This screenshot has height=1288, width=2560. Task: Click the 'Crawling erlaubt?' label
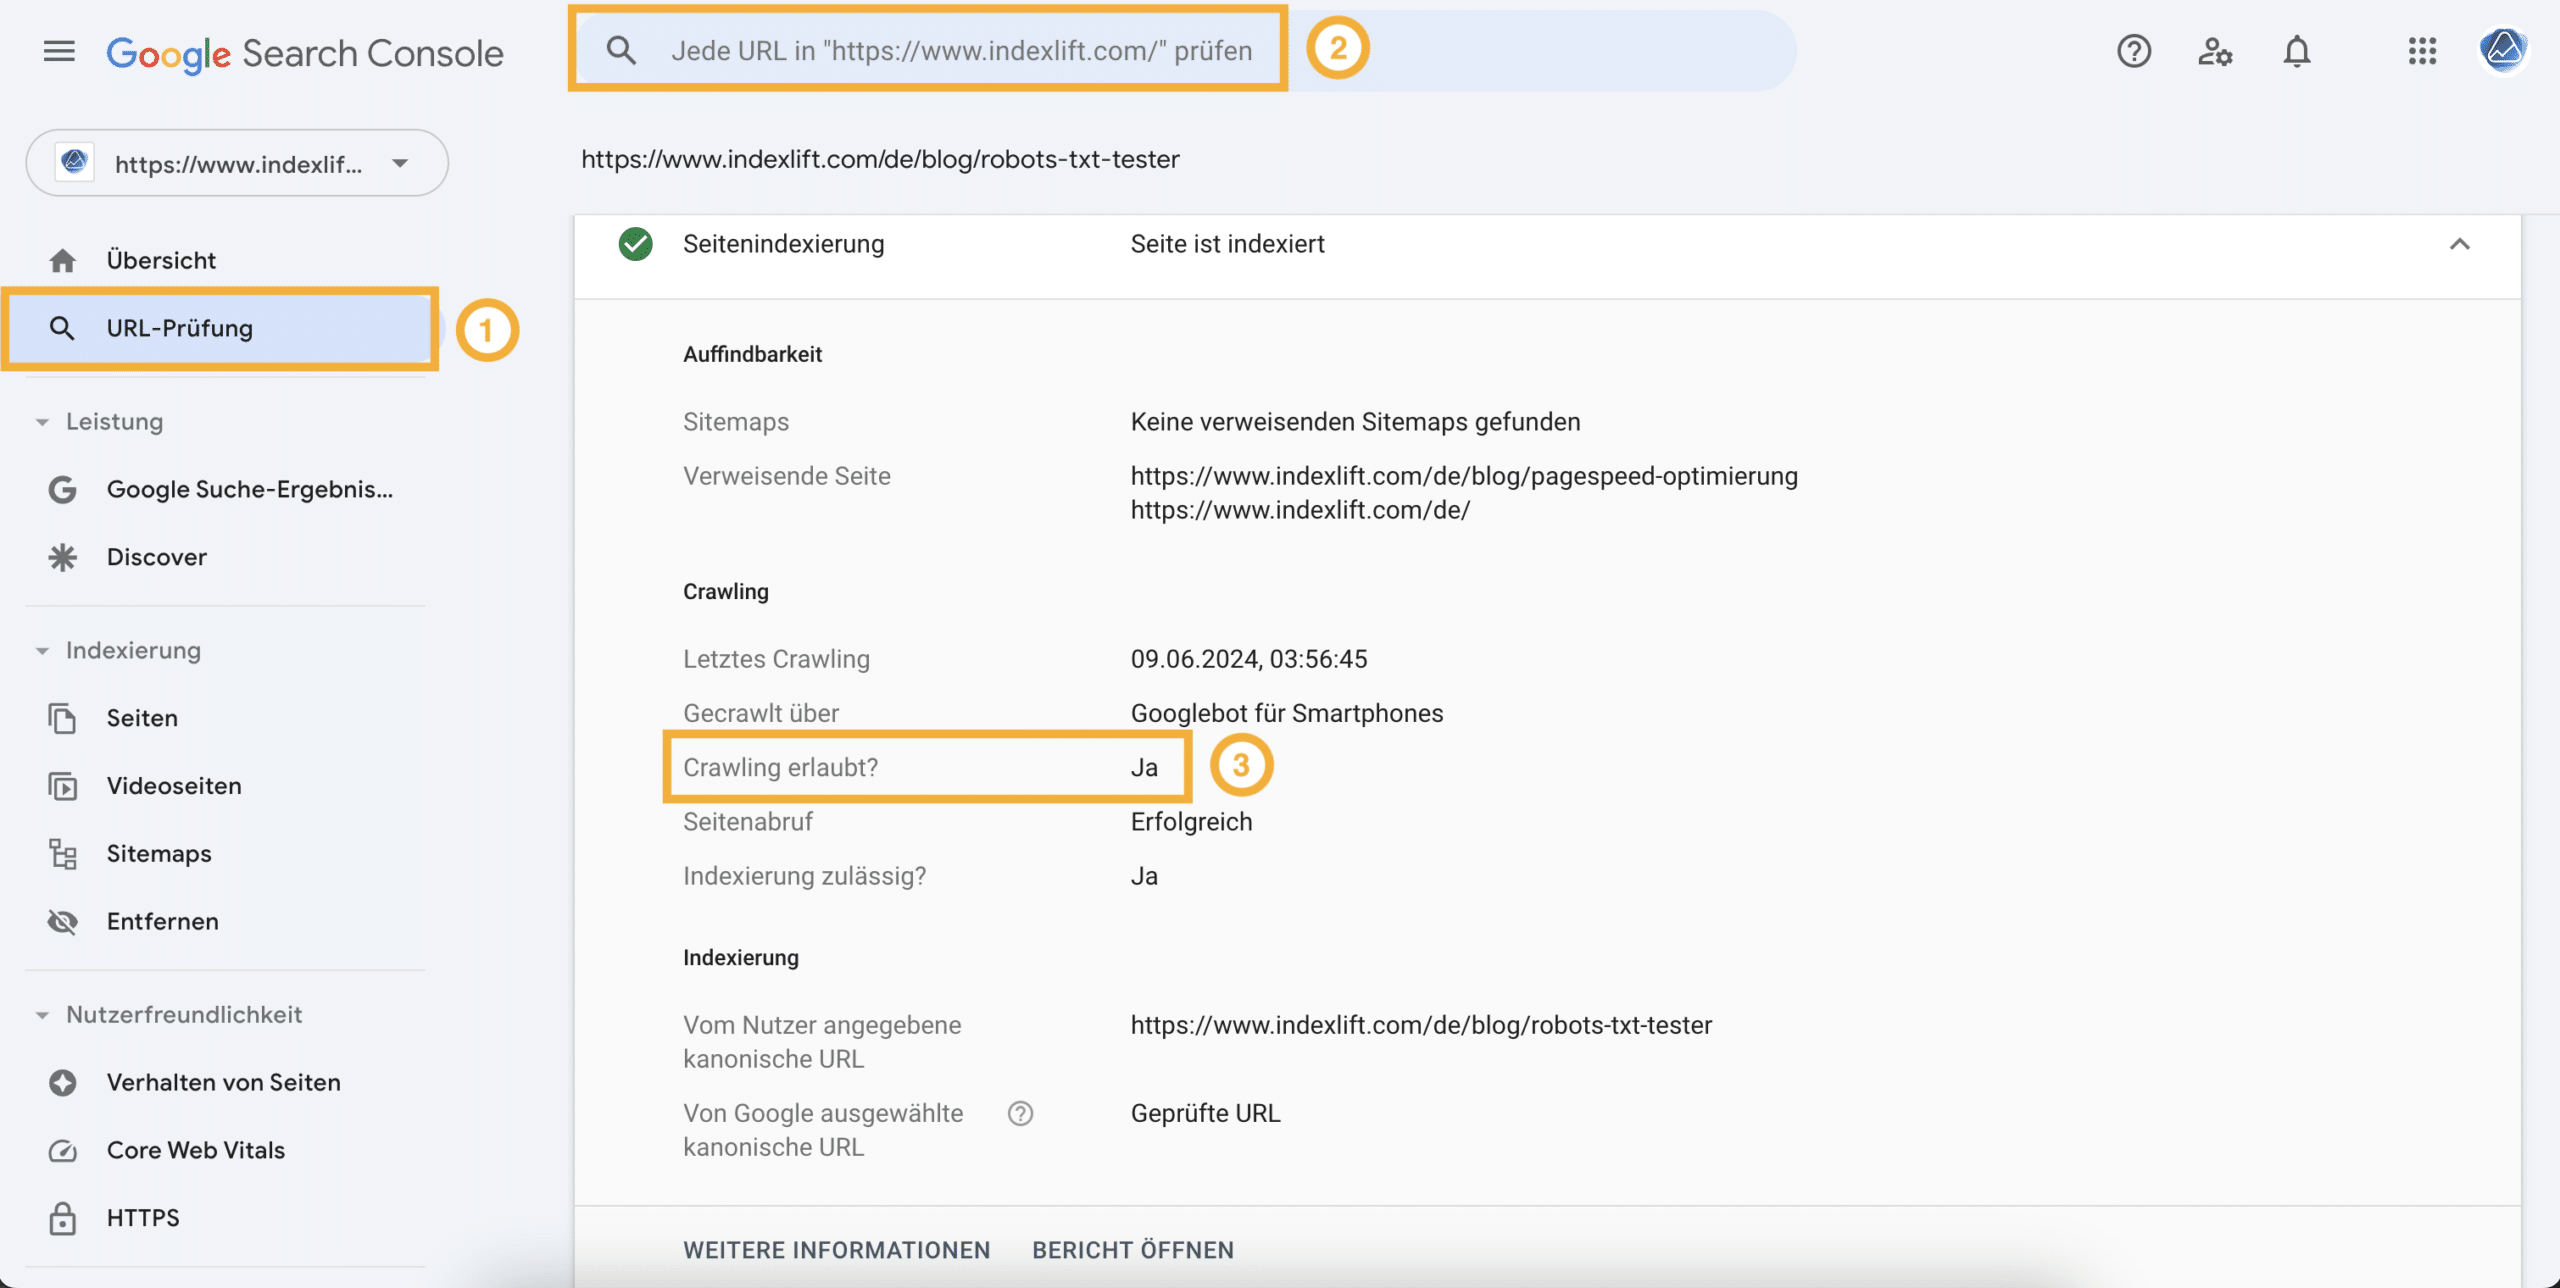[x=780, y=767]
